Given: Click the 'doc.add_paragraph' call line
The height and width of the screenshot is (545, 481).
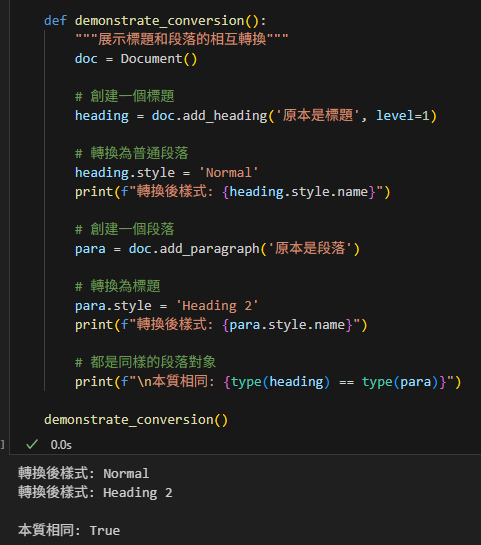Looking at the screenshot, I should point(218,249).
